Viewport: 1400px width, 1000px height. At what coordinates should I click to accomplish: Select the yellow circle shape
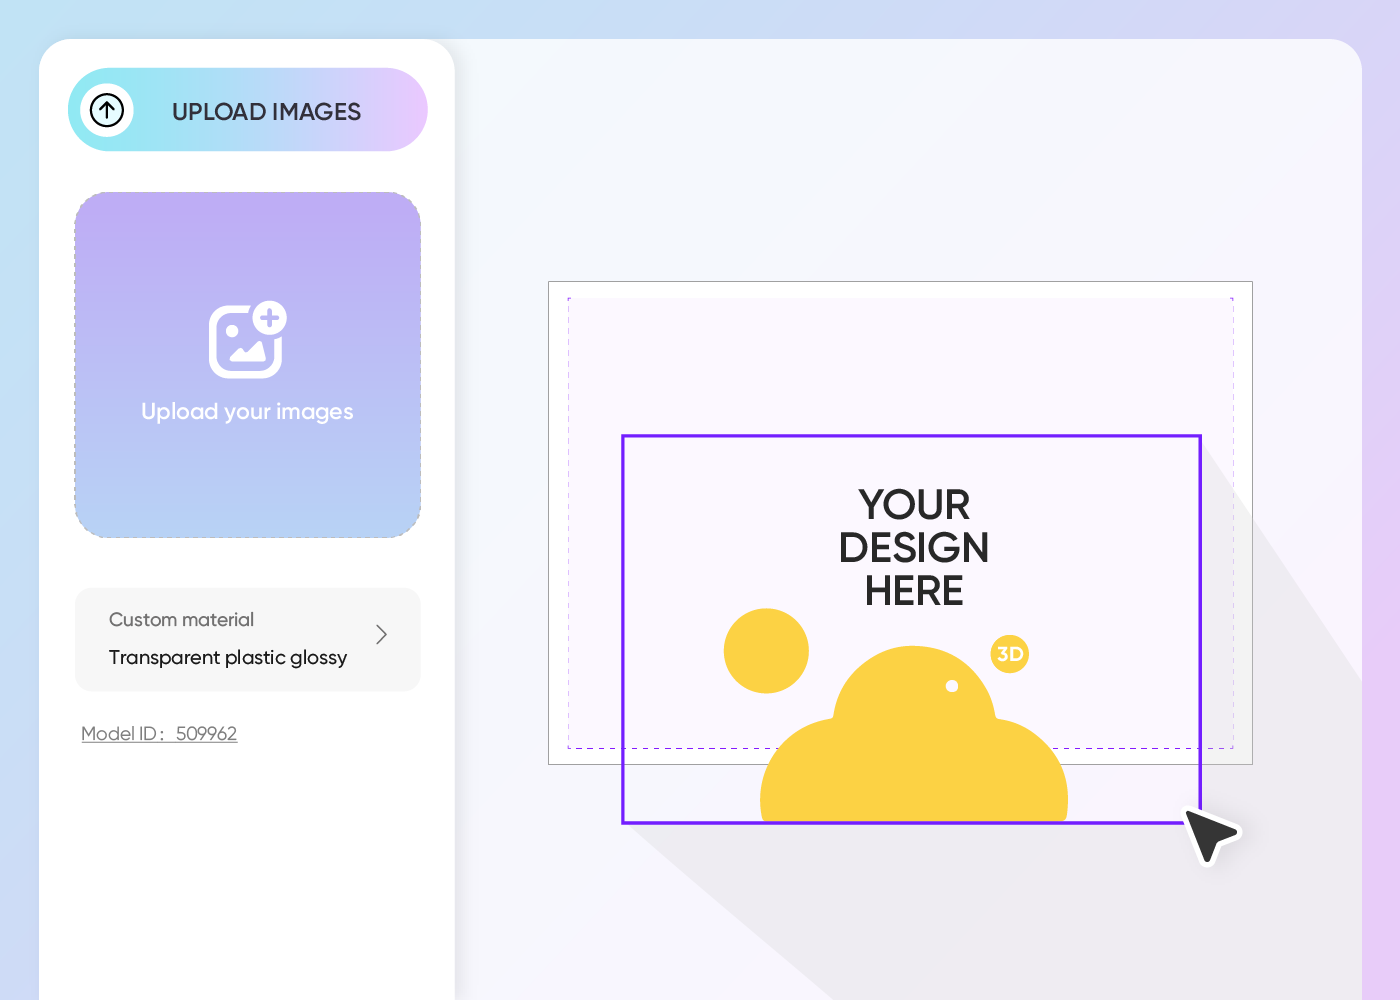[x=766, y=650]
